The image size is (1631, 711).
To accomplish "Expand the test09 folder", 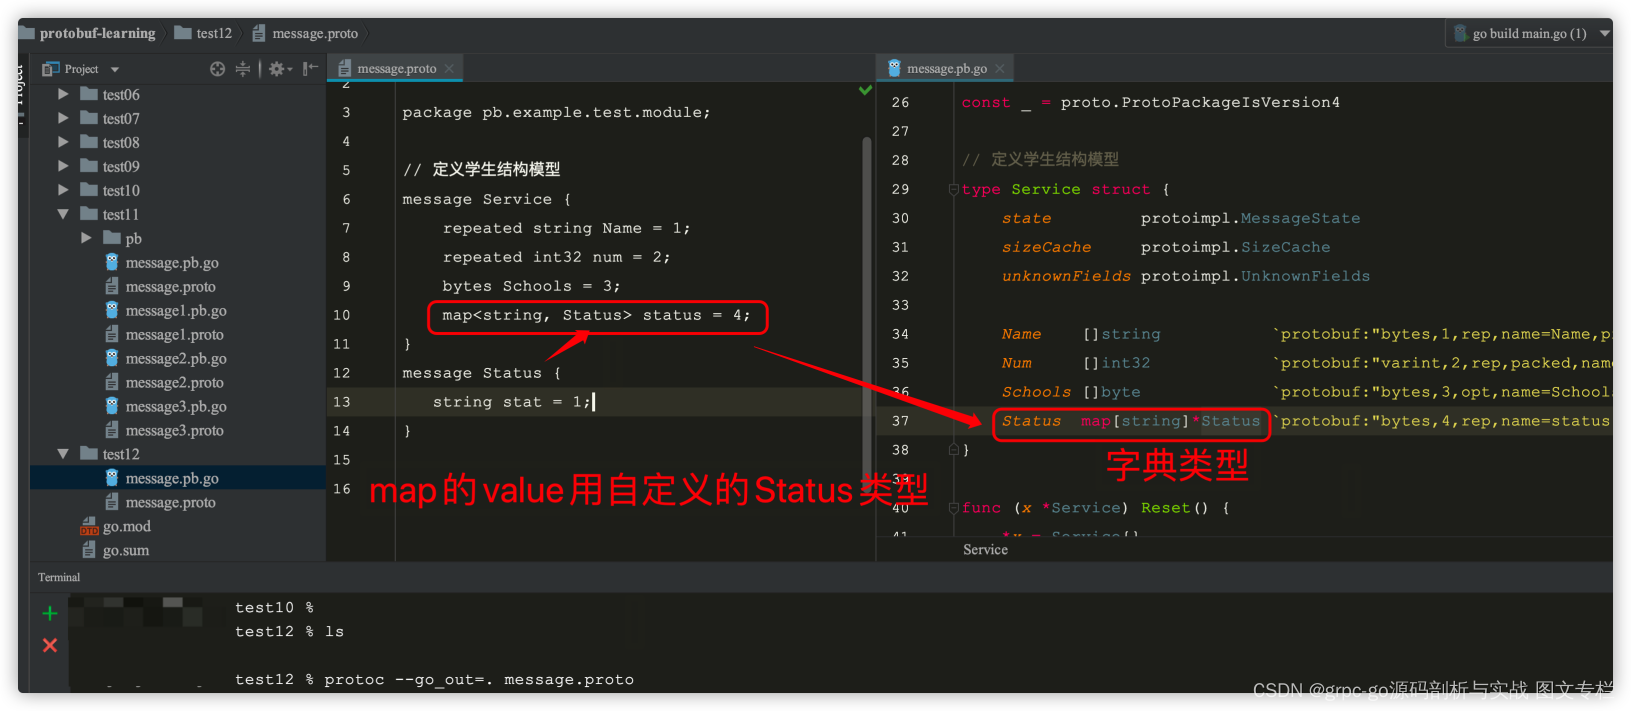I will click(x=63, y=166).
